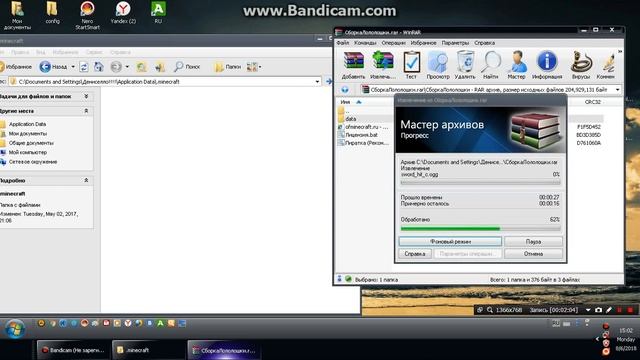The width and height of the screenshot is (640, 360).
Task: Click the taskbar clock showing 15:02
Action: coord(625,331)
